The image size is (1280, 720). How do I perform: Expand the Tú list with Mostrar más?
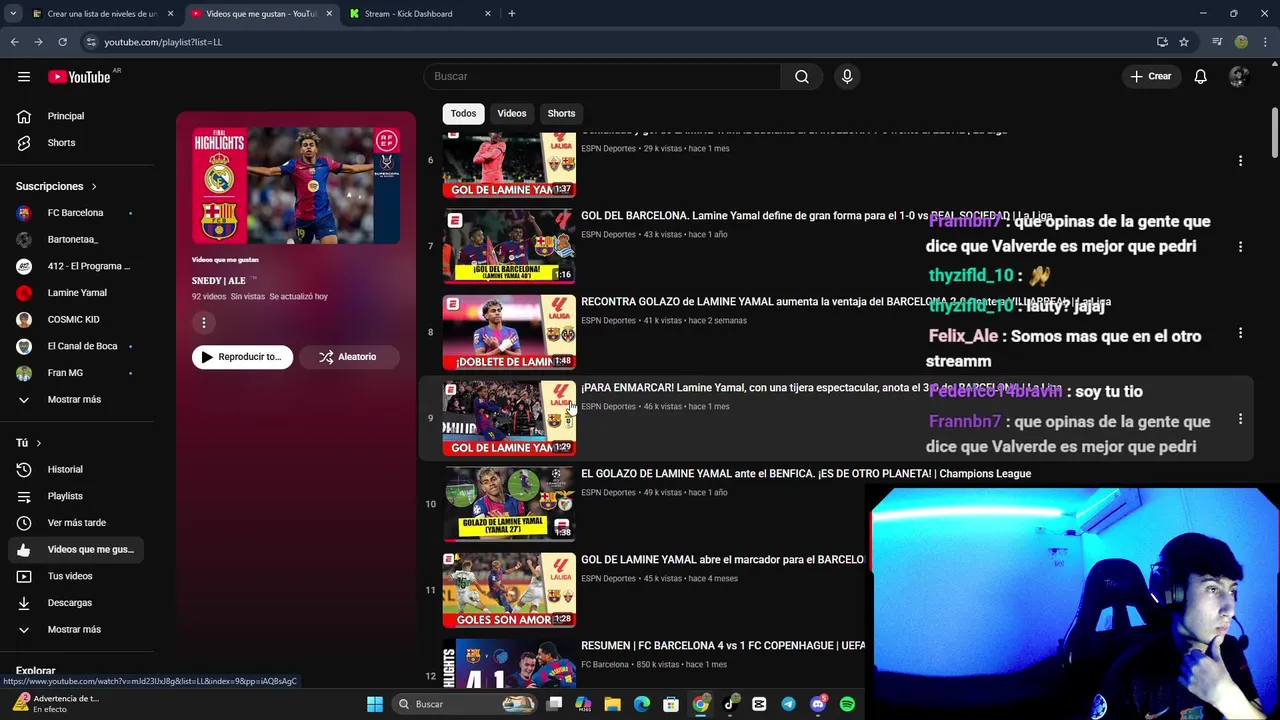pyautogui.click(x=76, y=629)
